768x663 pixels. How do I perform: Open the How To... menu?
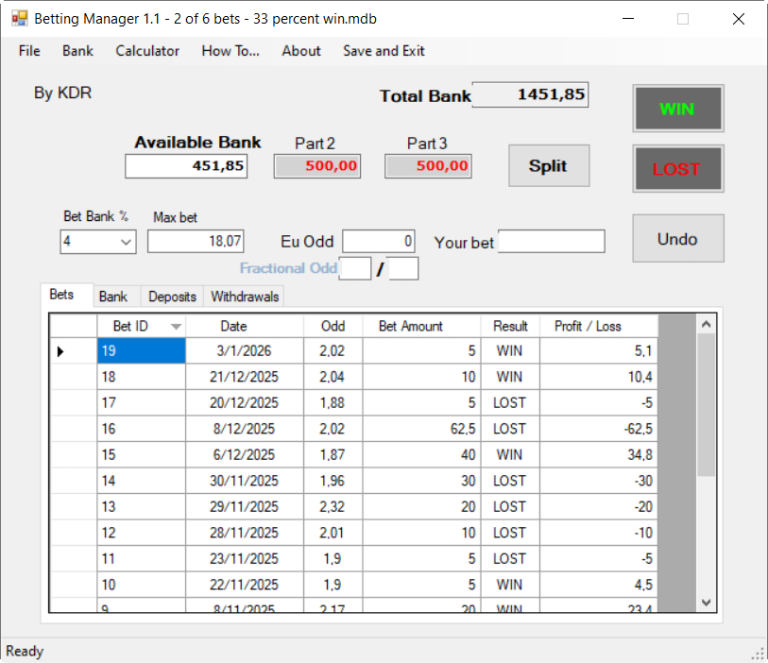230,51
